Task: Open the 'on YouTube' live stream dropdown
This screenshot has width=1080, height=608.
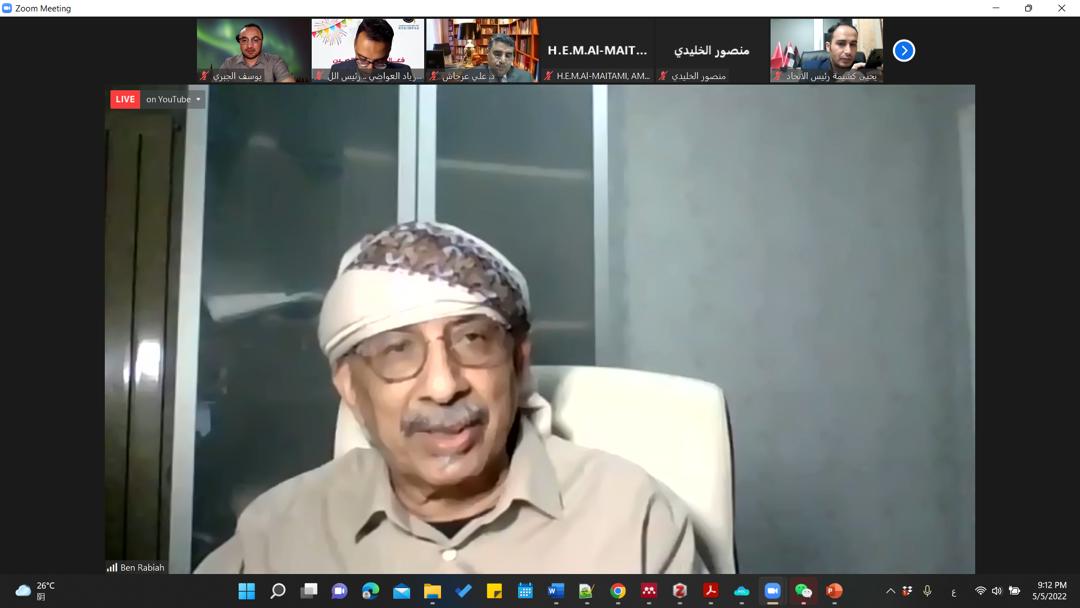Action: (173, 99)
